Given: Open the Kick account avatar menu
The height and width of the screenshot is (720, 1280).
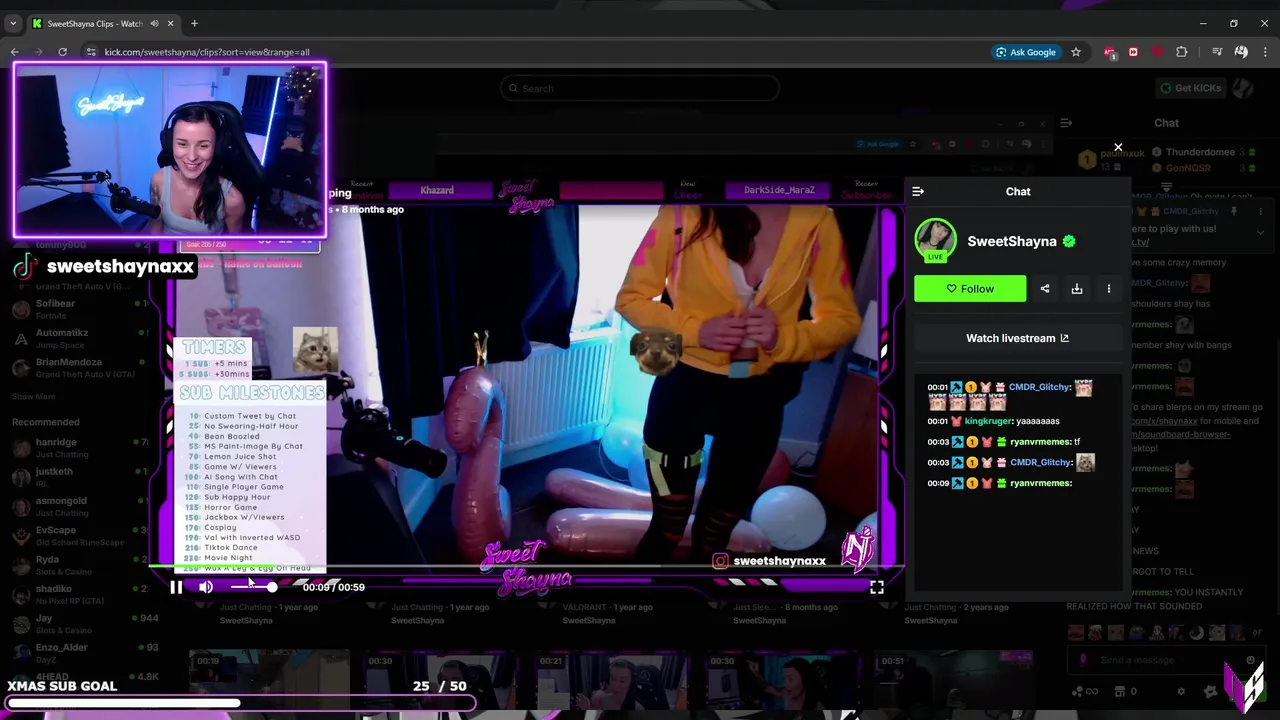Looking at the screenshot, I should [x=1243, y=88].
